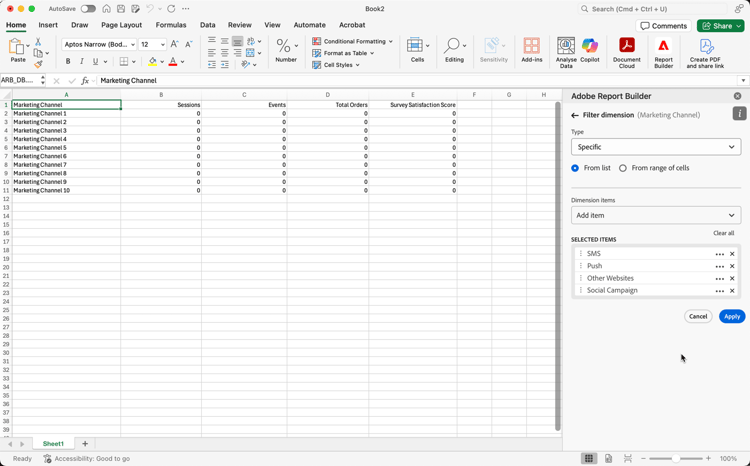The image size is (750, 466).
Task: Open more options for Social Campaign item
Action: tap(719, 291)
